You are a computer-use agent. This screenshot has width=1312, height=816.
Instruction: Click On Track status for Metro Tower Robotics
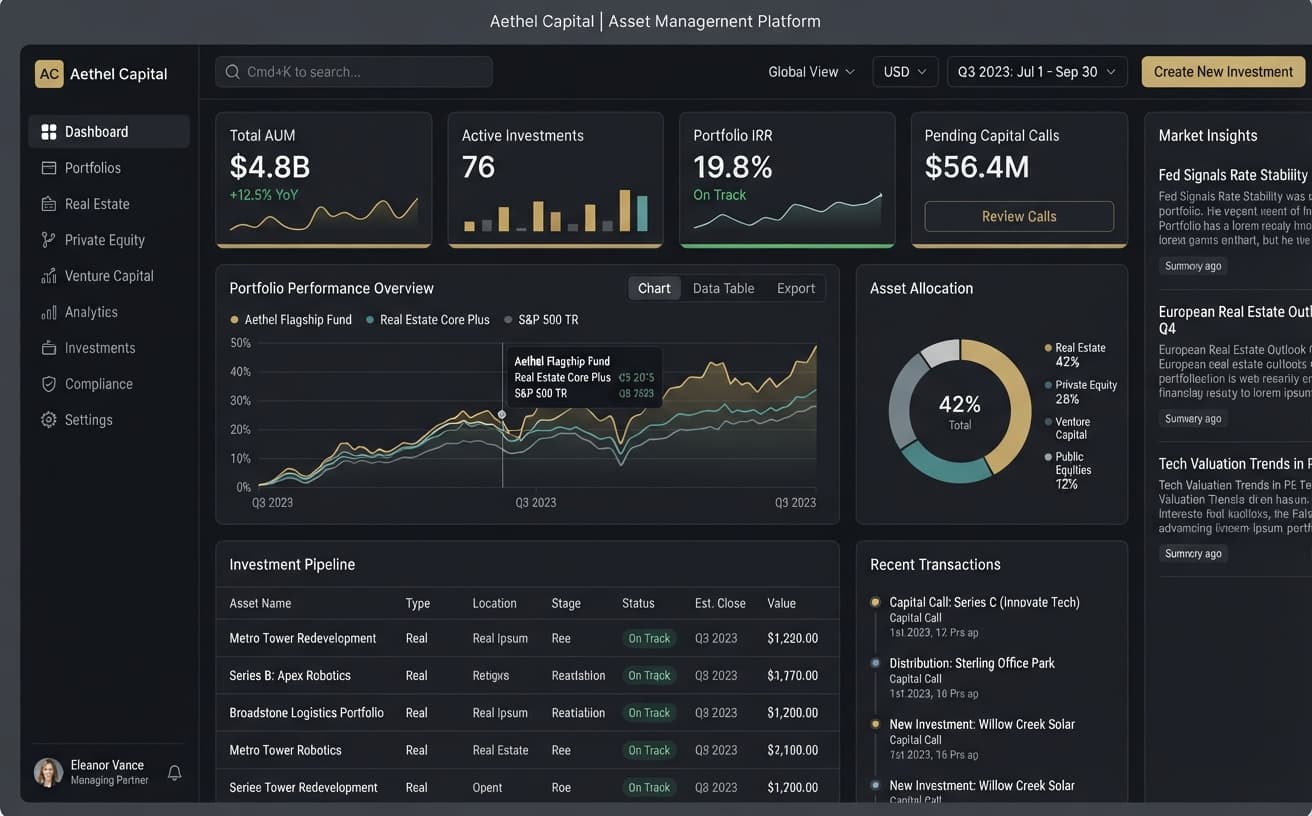(649, 750)
